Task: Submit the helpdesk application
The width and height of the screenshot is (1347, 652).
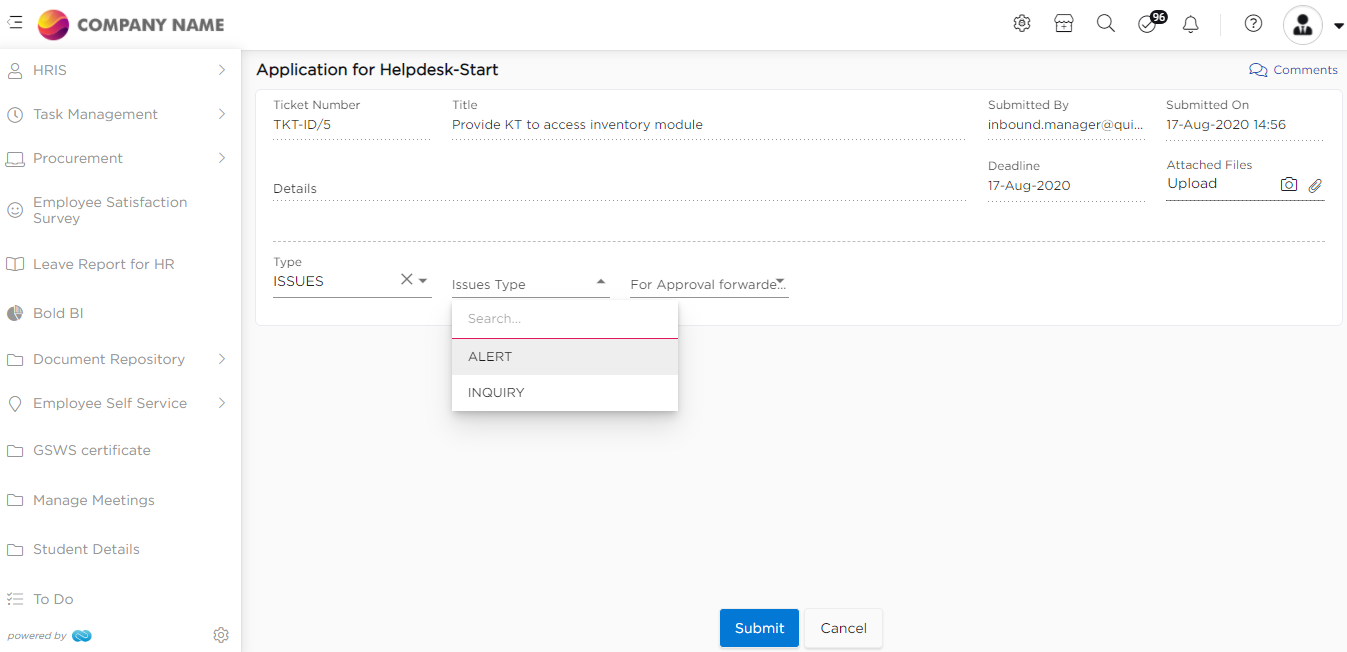Action: point(759,628)
